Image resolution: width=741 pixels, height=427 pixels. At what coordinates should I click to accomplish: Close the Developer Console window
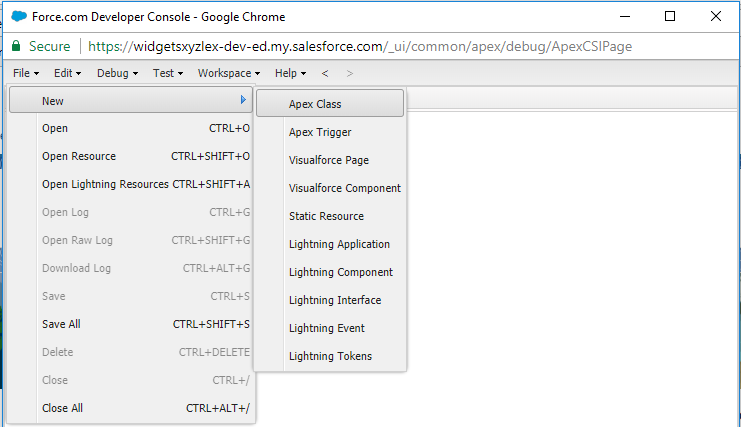pyautogui.click(x=715, y=17)
